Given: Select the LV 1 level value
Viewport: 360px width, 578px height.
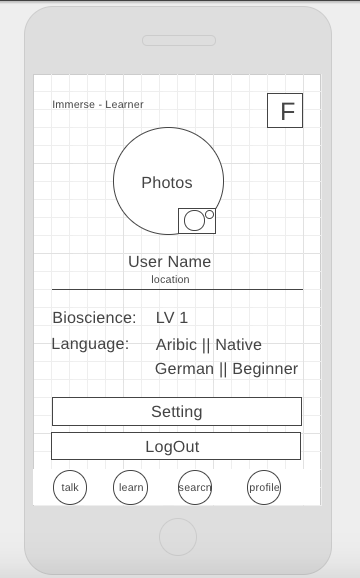Looking at the screenshot, I should [172, 318].
